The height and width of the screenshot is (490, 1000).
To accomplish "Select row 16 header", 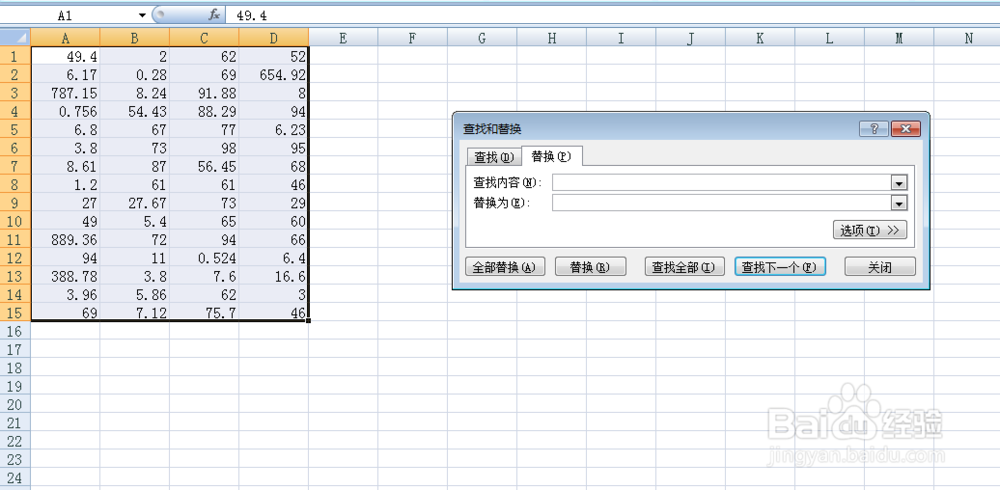I will click(15, 331).
